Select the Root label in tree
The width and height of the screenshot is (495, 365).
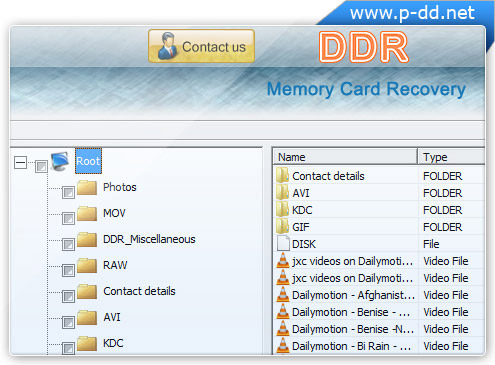[x=88, y=161]
